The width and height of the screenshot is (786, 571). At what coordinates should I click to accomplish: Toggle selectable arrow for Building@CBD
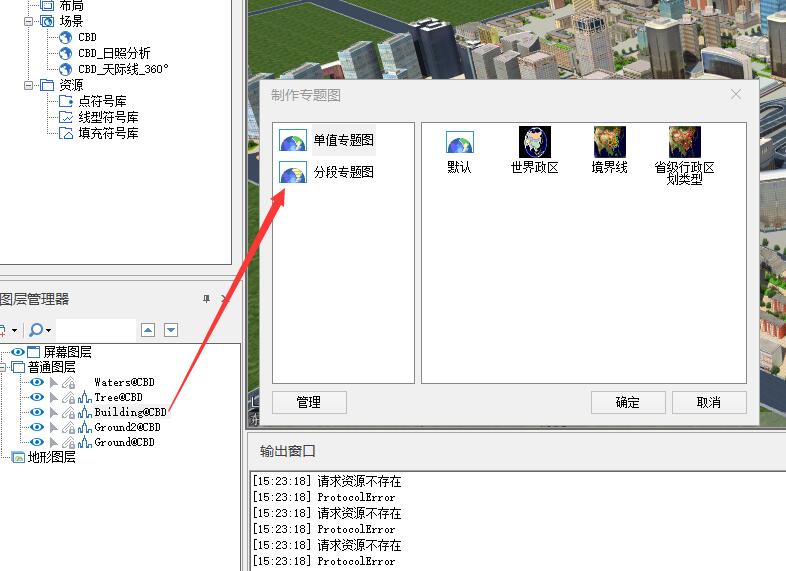coord(54,413)
